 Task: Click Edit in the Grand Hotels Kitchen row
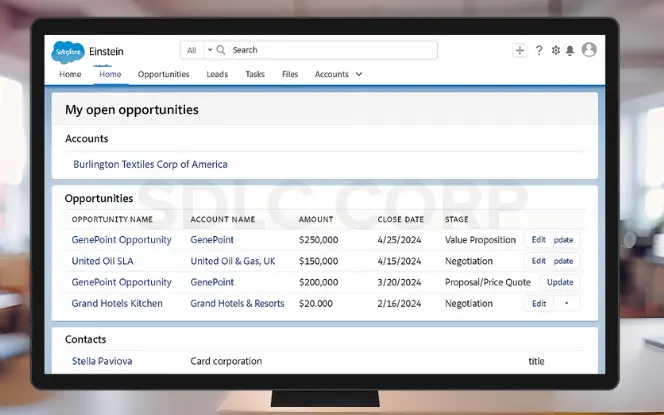click(x=539, y=303)
